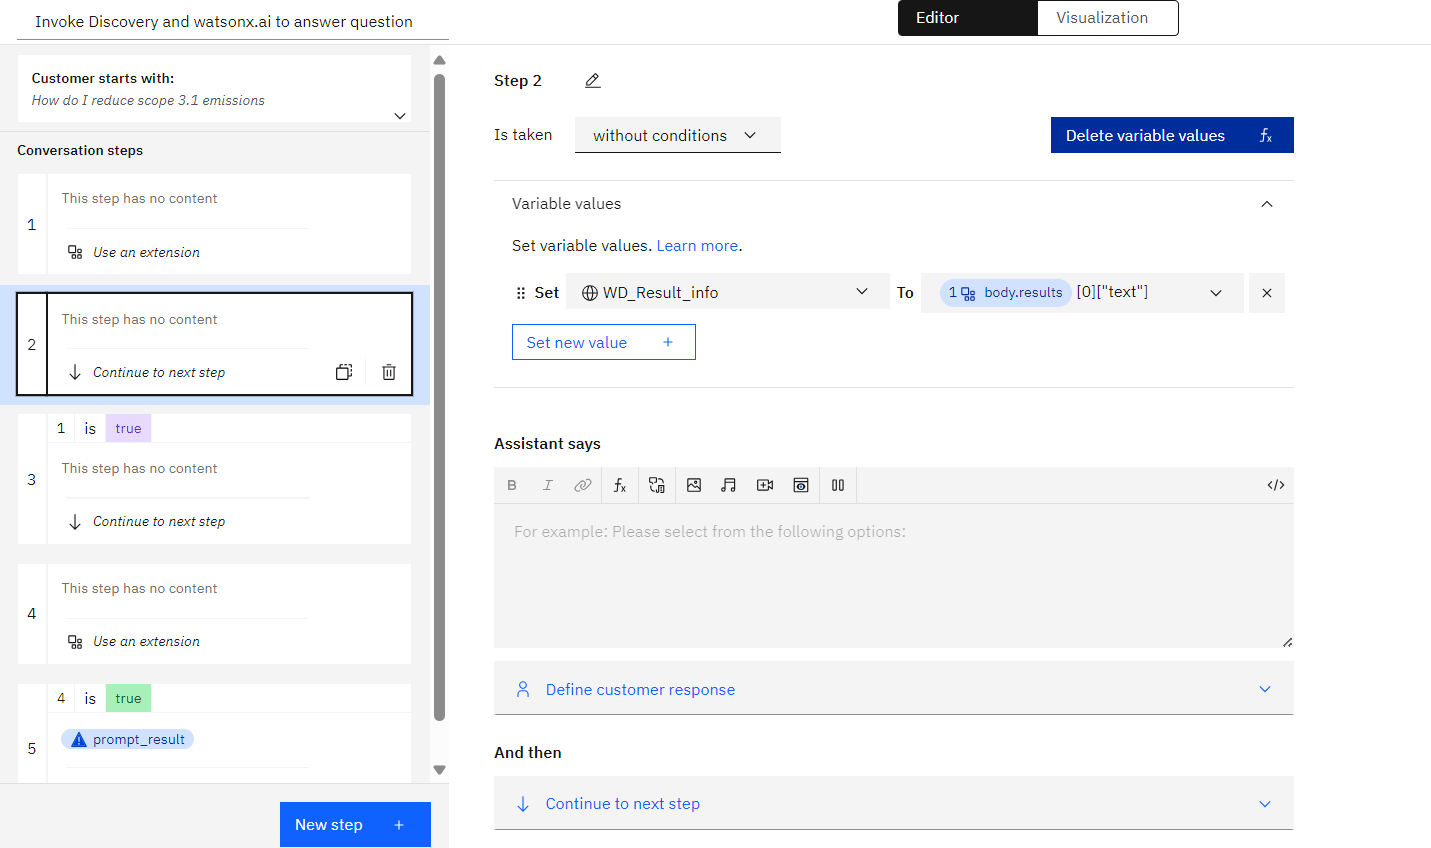1431x848 pixels.
Task: Remove the WD_Result_info variable assignment row
Action: [1267, 293]
